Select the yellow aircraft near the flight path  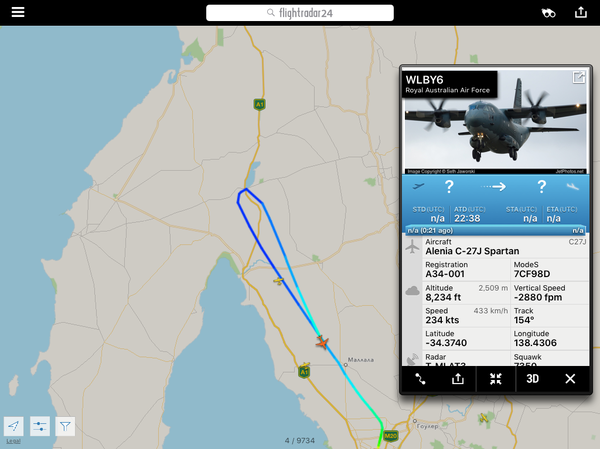coord(279,281)
